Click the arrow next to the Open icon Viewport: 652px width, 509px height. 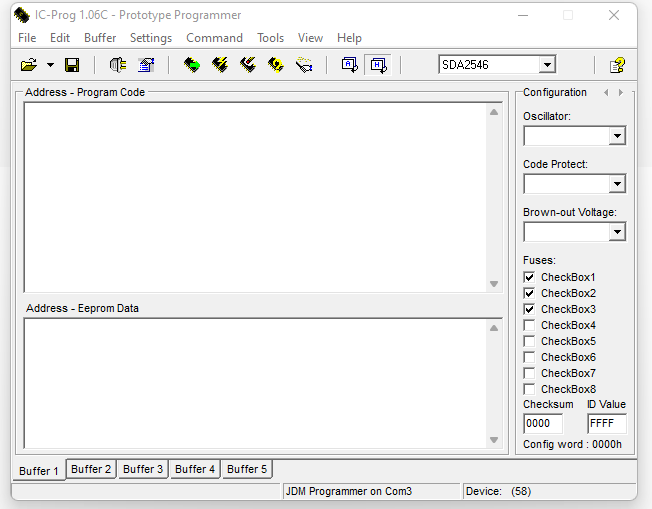click(x=50, y=65)
